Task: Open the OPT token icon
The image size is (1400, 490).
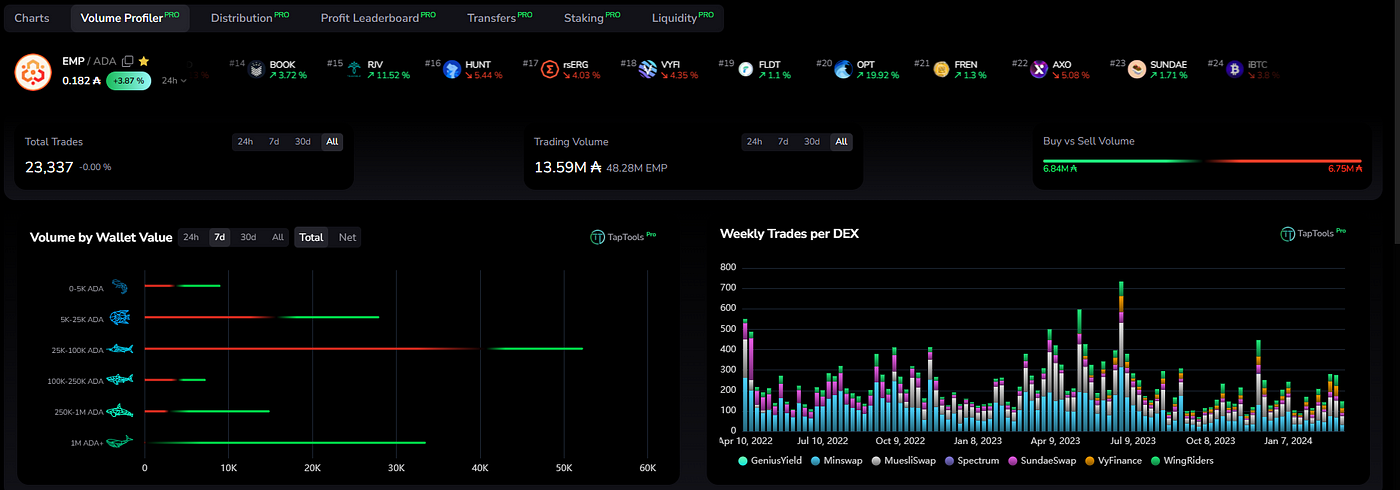Action: coord(844,69)
